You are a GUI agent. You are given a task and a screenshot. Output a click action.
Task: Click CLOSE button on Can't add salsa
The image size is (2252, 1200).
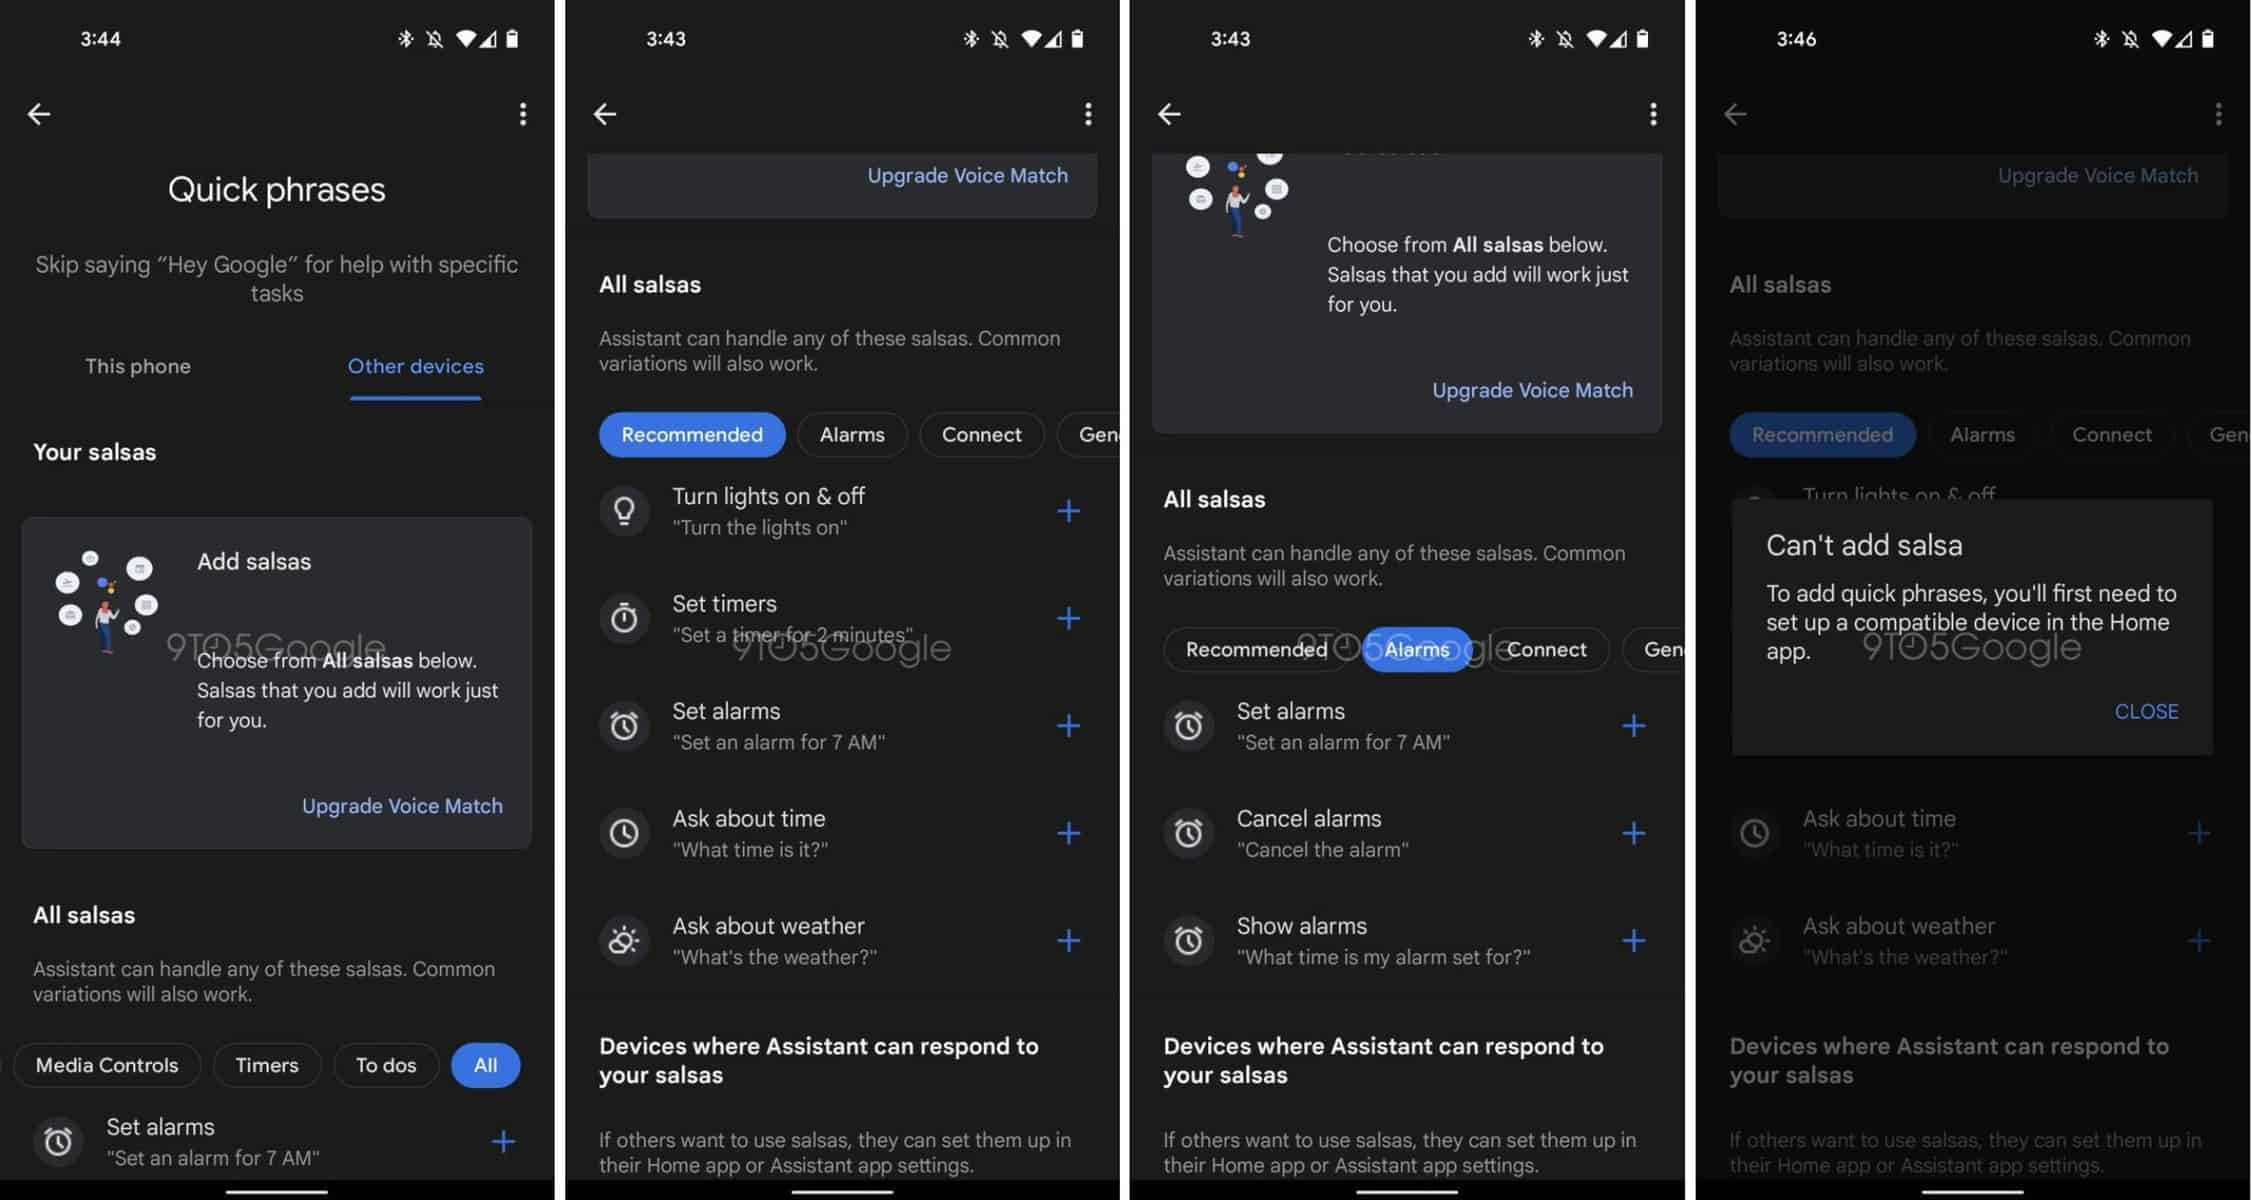[x=2148, y=712]
